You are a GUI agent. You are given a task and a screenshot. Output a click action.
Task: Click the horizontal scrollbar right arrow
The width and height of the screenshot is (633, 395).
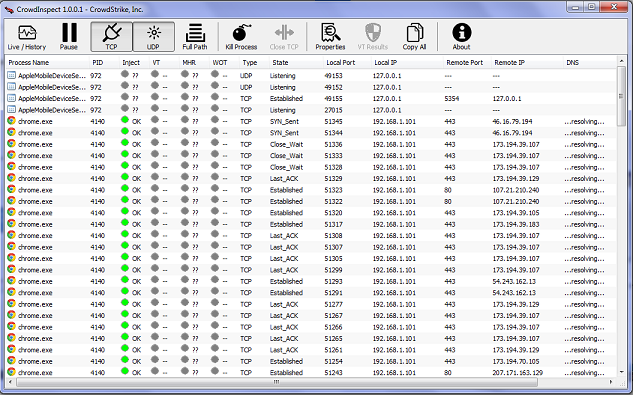(x=612, y=382)
